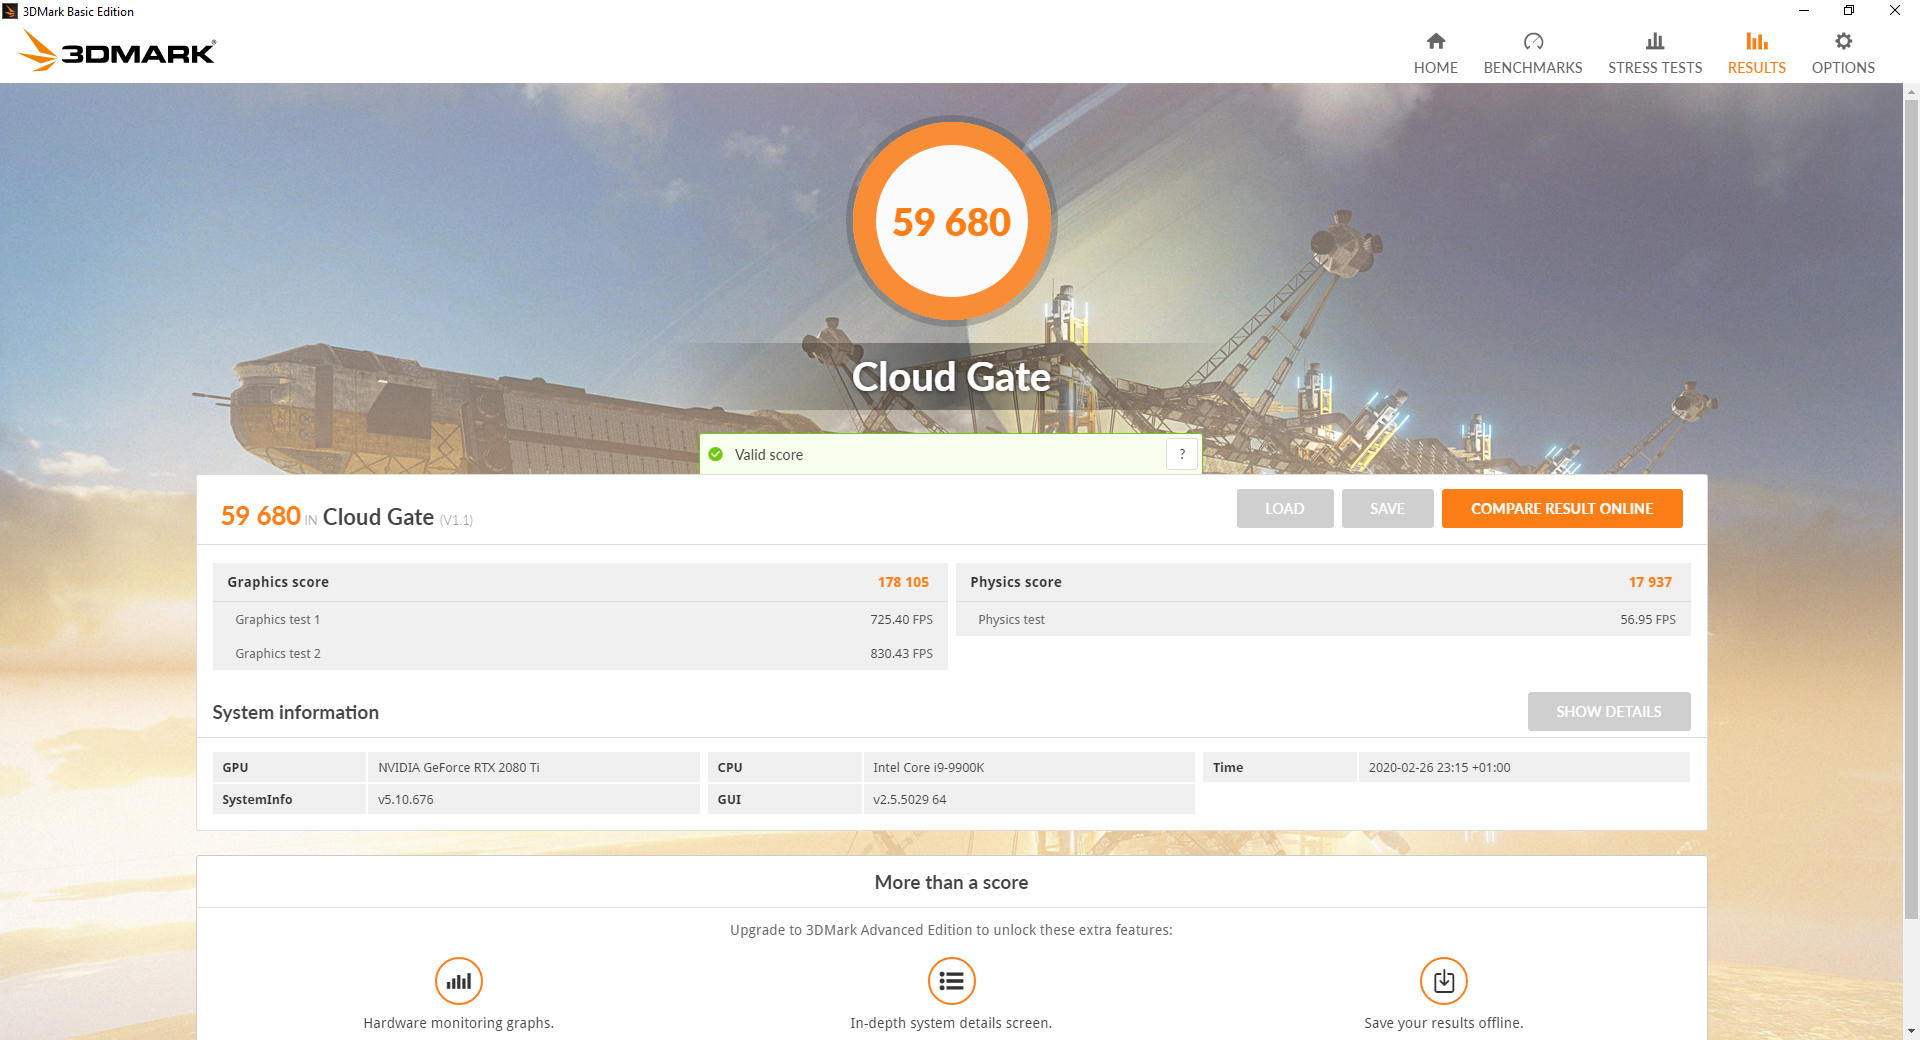Click the green valid score checkmark
Image resolution: width=1920 pixels, height=1040 pixels.
pyautogui.click(x=716, y=454)
